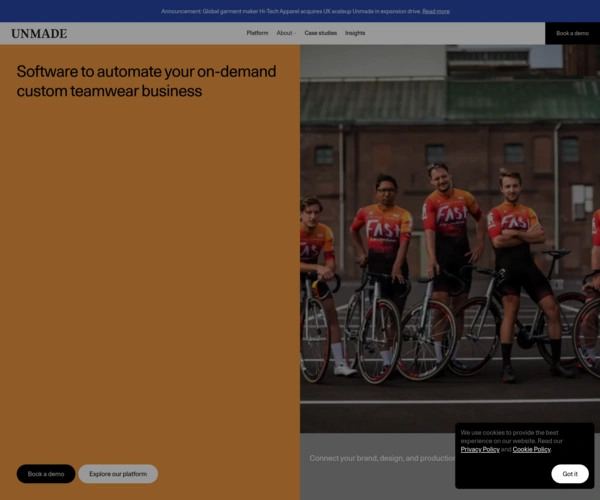
Task: Click the UNMADE logo
Action: 39,33
